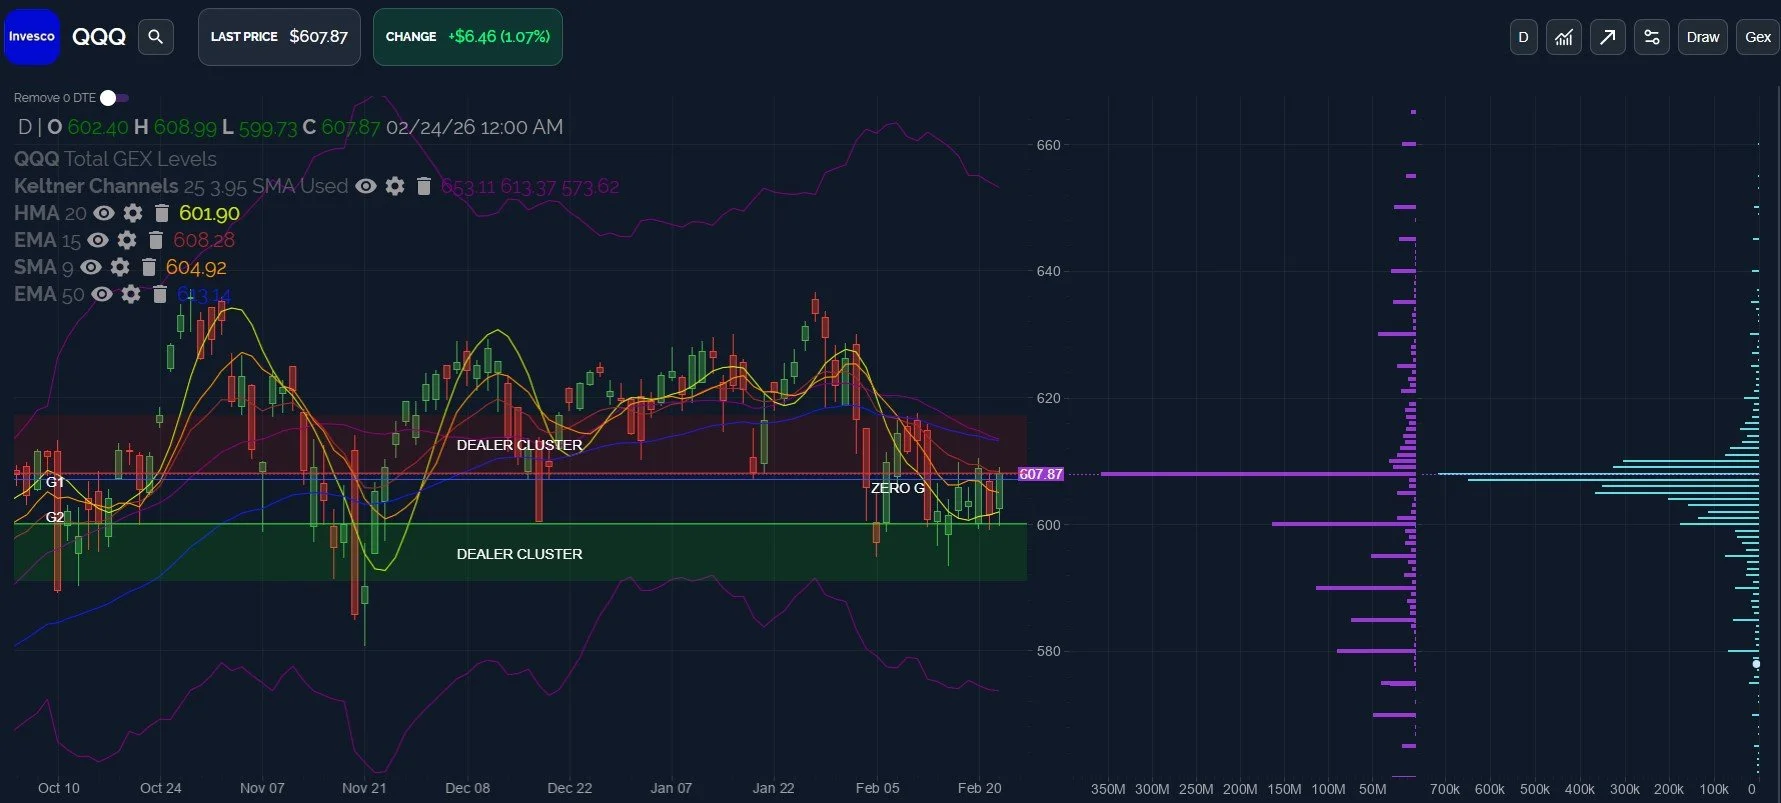Click the Nov 21 date label
The image size is (1781, 803).
[x=364, y=788]
